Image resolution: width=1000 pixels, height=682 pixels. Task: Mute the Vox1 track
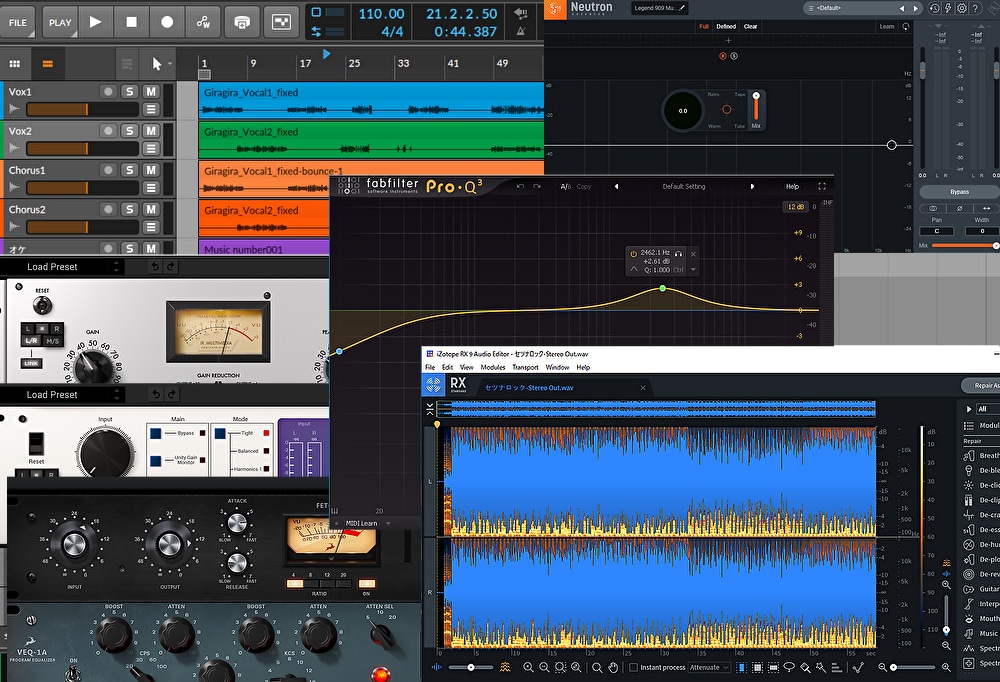point(151,92)
